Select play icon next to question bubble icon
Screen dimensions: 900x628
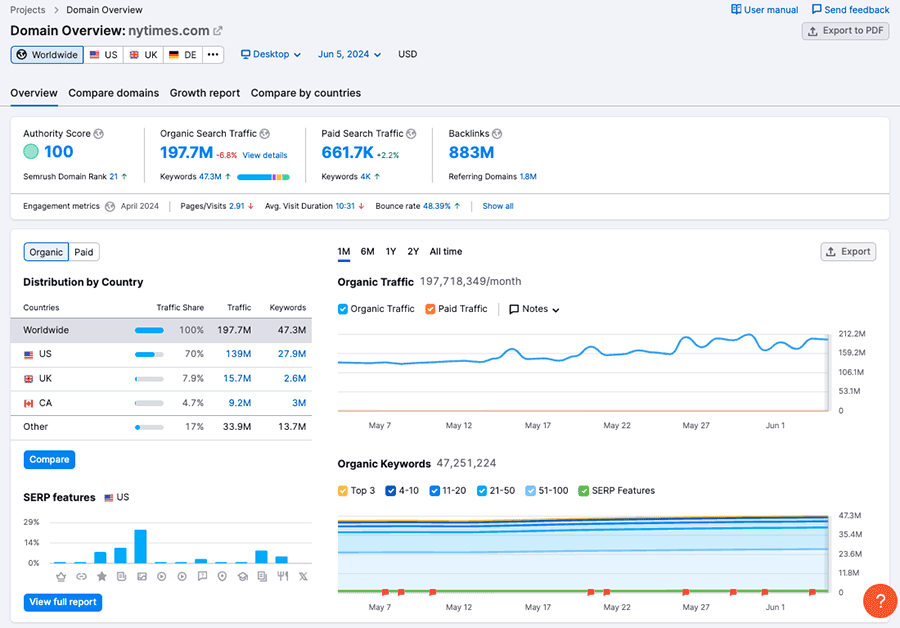click(x=182, y=576)
